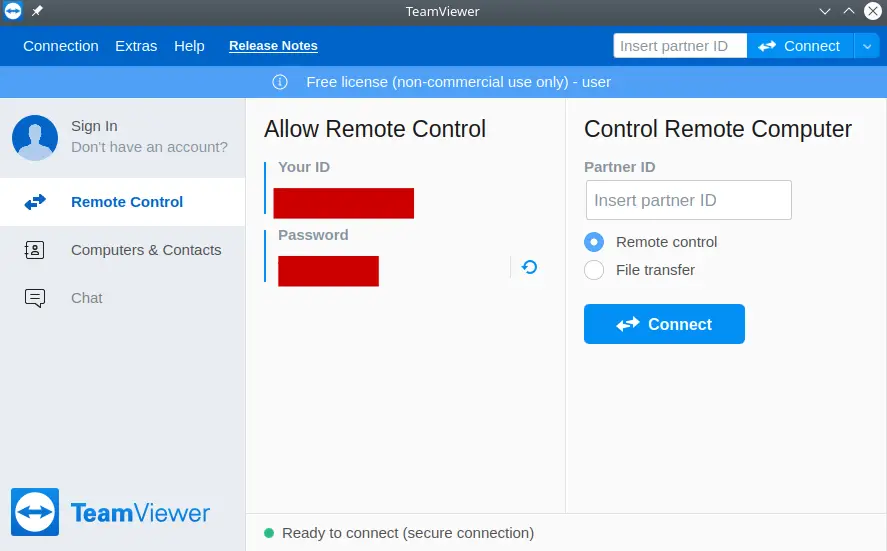887x551 pixels.
Task: Select the Remote Control tab
Action: 122,202
